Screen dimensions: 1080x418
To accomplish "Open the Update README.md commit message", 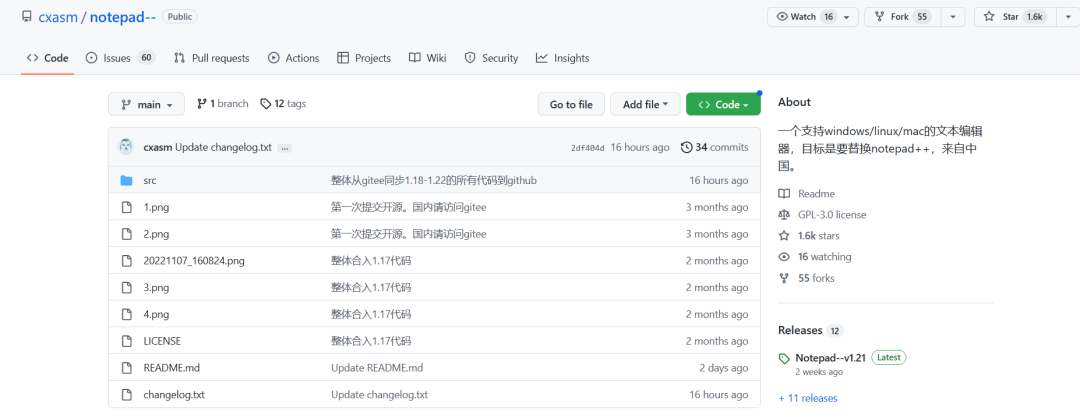I will click(377, 368).
